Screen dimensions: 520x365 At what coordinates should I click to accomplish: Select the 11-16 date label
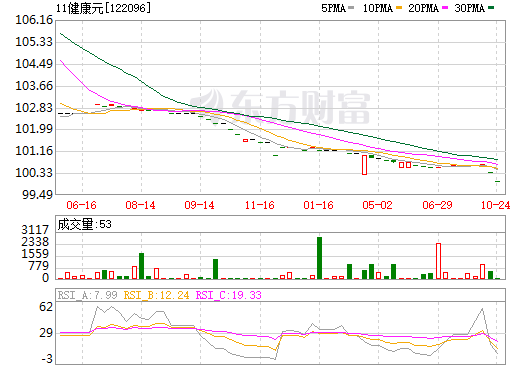pyautogui.click(x=260, y=205)
